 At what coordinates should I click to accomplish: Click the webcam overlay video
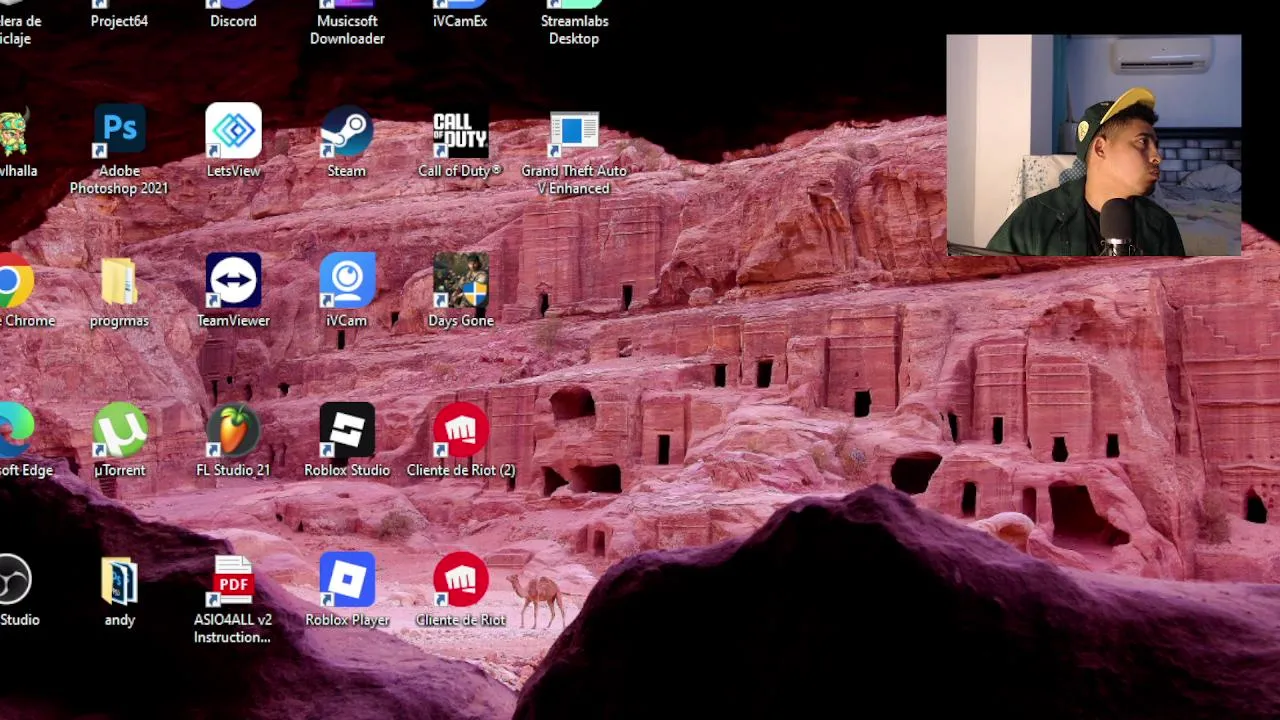click(x=1094, y=146)
